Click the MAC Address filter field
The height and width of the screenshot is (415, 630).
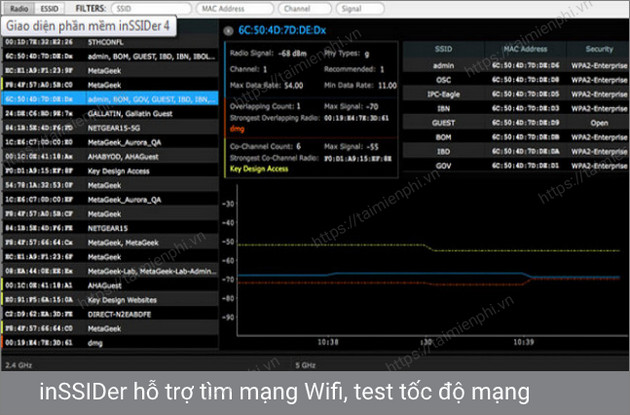click(x=233, y=6)
